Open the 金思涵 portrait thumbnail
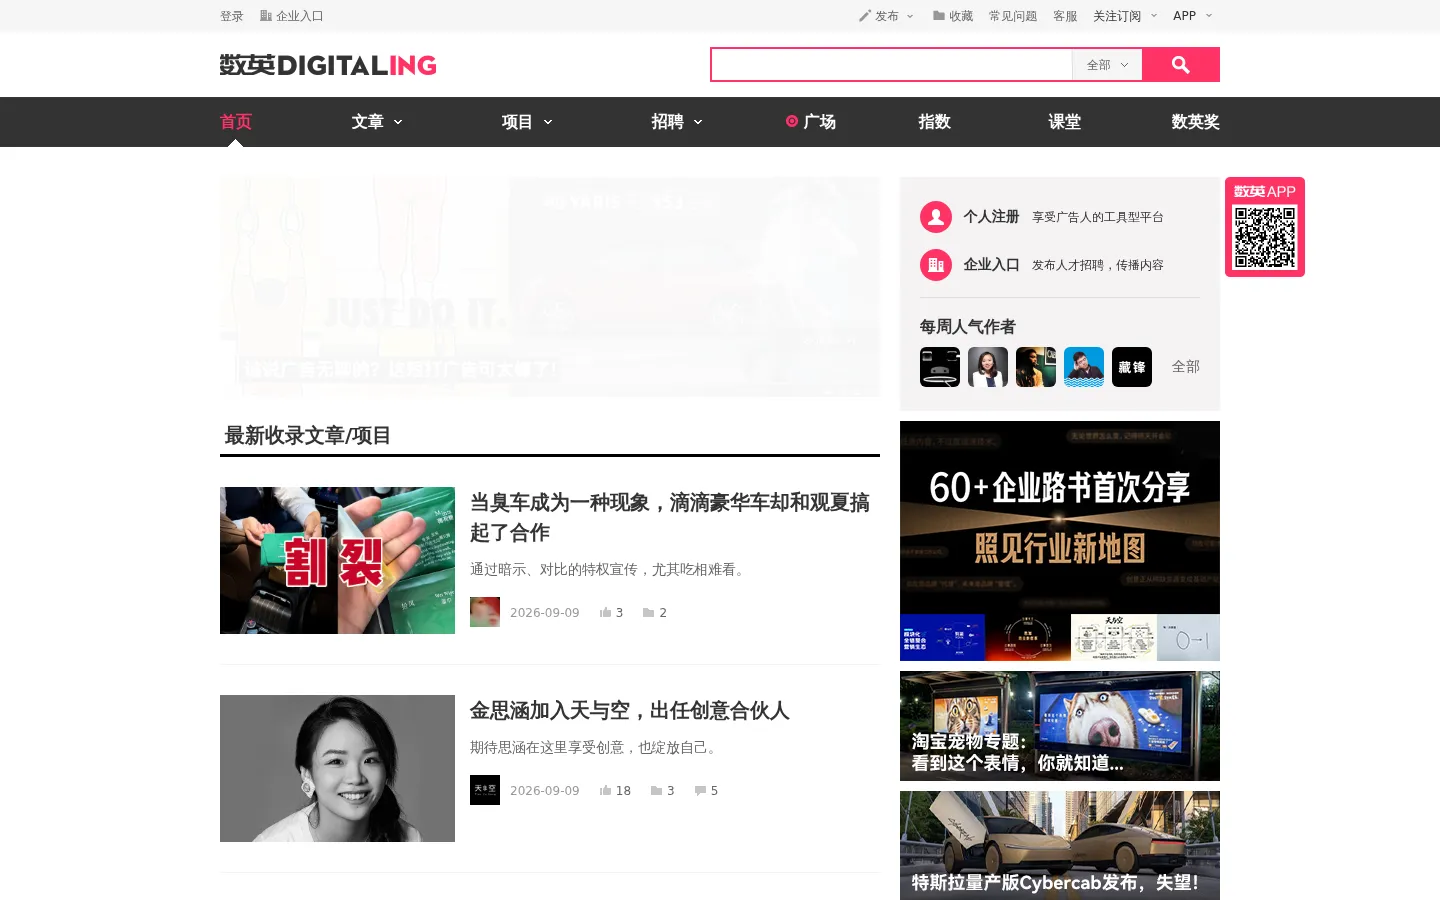Viewport: 1440px width, 900px height. click(x=337, y=768)
